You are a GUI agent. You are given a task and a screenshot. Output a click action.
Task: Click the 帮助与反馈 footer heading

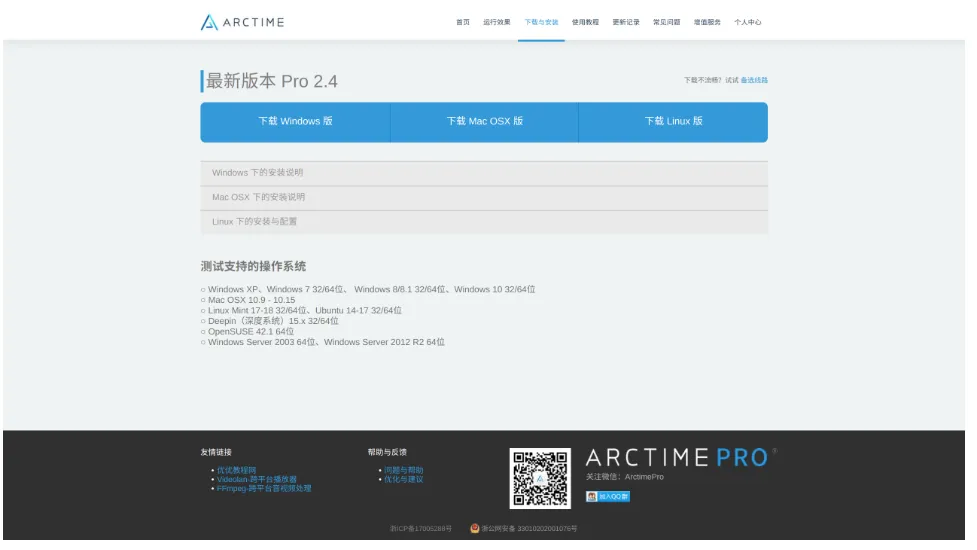(387, 452)
